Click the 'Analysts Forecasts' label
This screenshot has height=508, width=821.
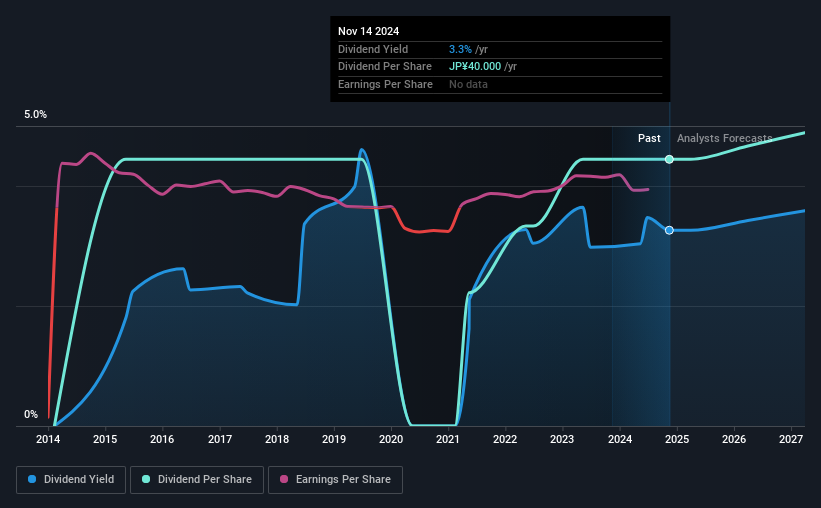[725, 138]
